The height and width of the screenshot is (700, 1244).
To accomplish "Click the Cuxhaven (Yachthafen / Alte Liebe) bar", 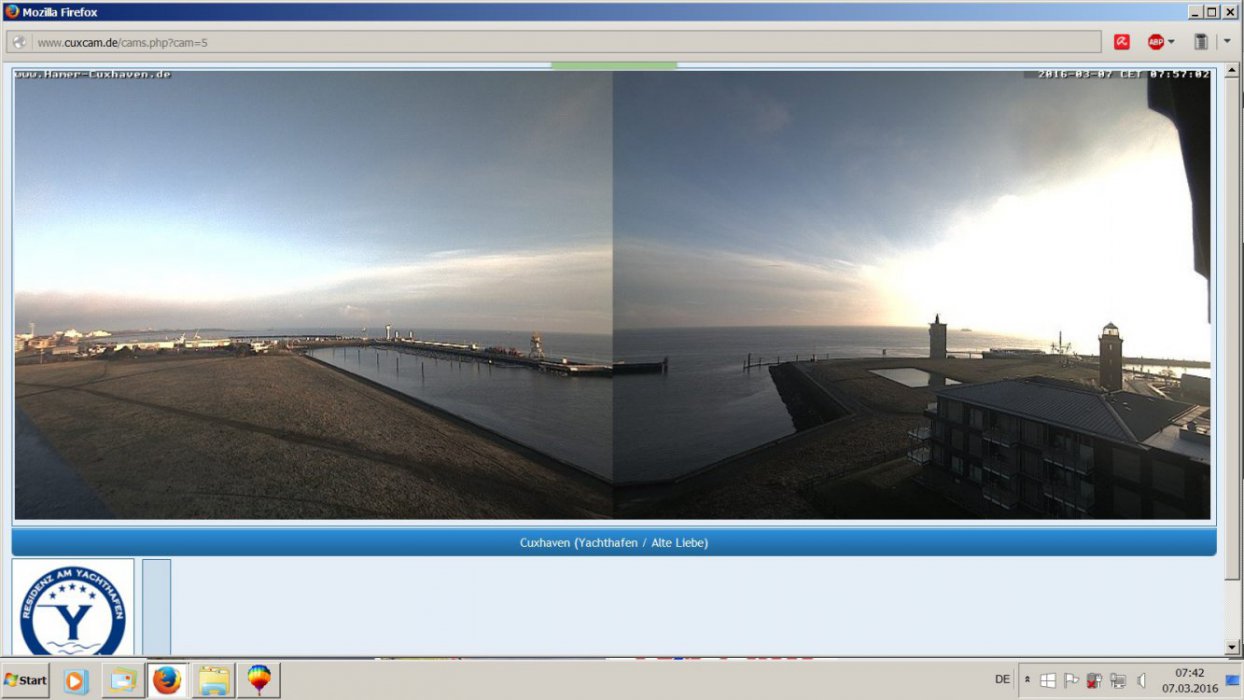I will tap(613, 543).
